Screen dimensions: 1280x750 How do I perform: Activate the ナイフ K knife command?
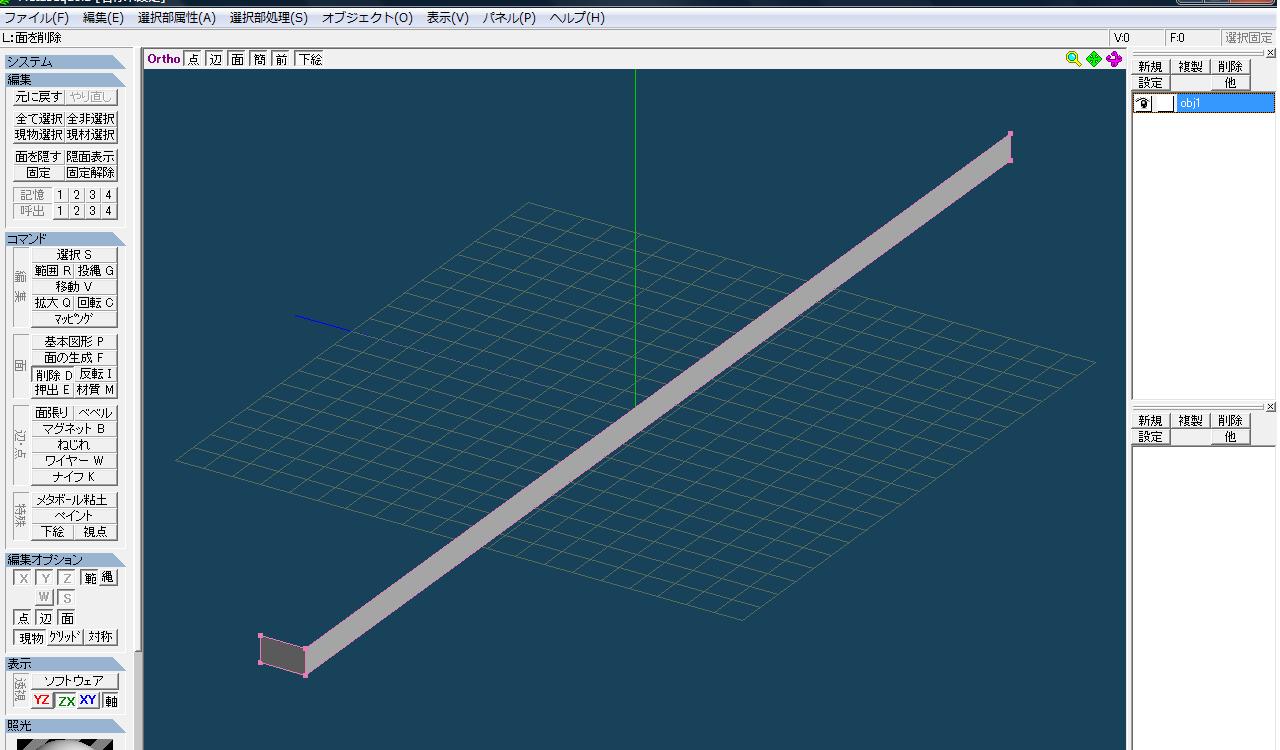click(x=74, y=477)
